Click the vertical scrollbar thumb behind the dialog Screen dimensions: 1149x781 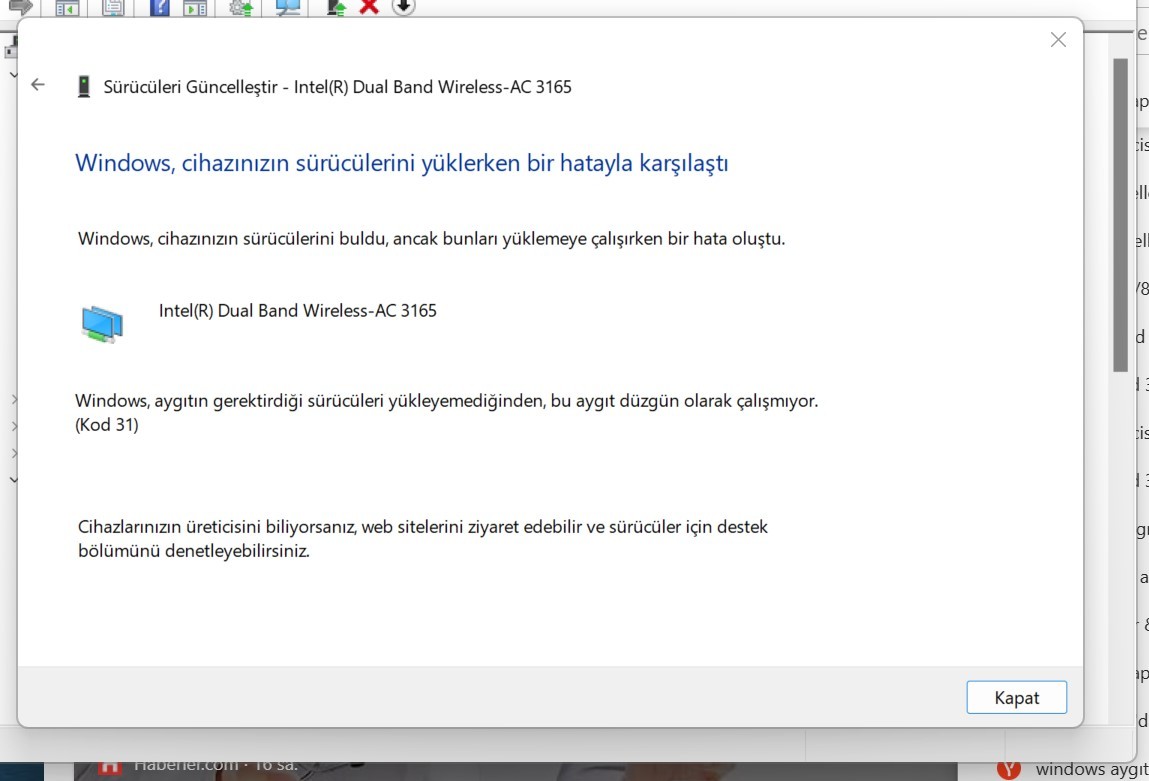pyautogui.click(x=1120, y=215)
